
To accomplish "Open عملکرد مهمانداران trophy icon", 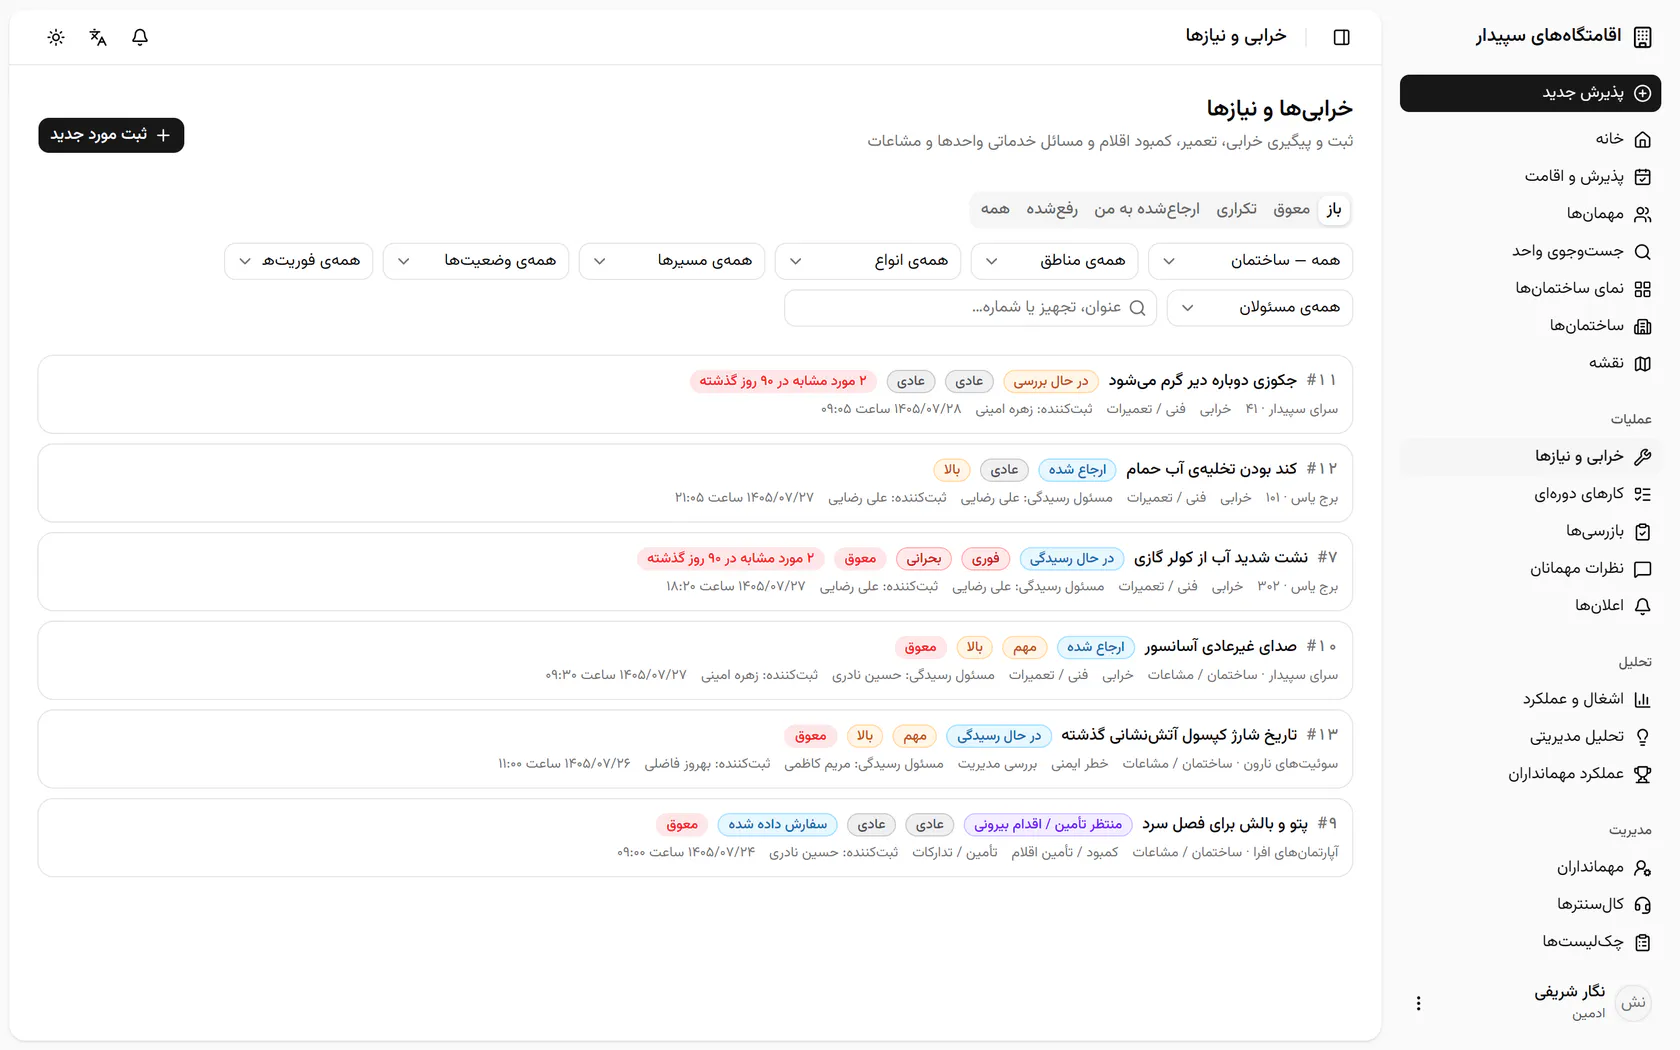I will [x=1642, y=774].
